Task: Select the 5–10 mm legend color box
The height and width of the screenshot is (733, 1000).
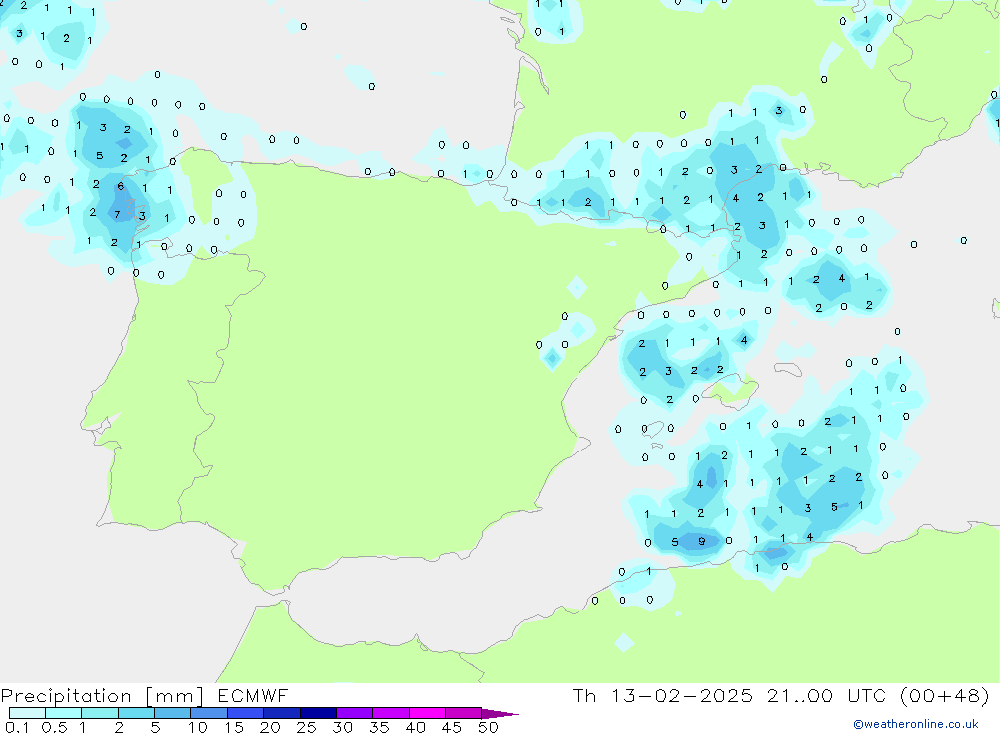Action: (x=173, y=713)
